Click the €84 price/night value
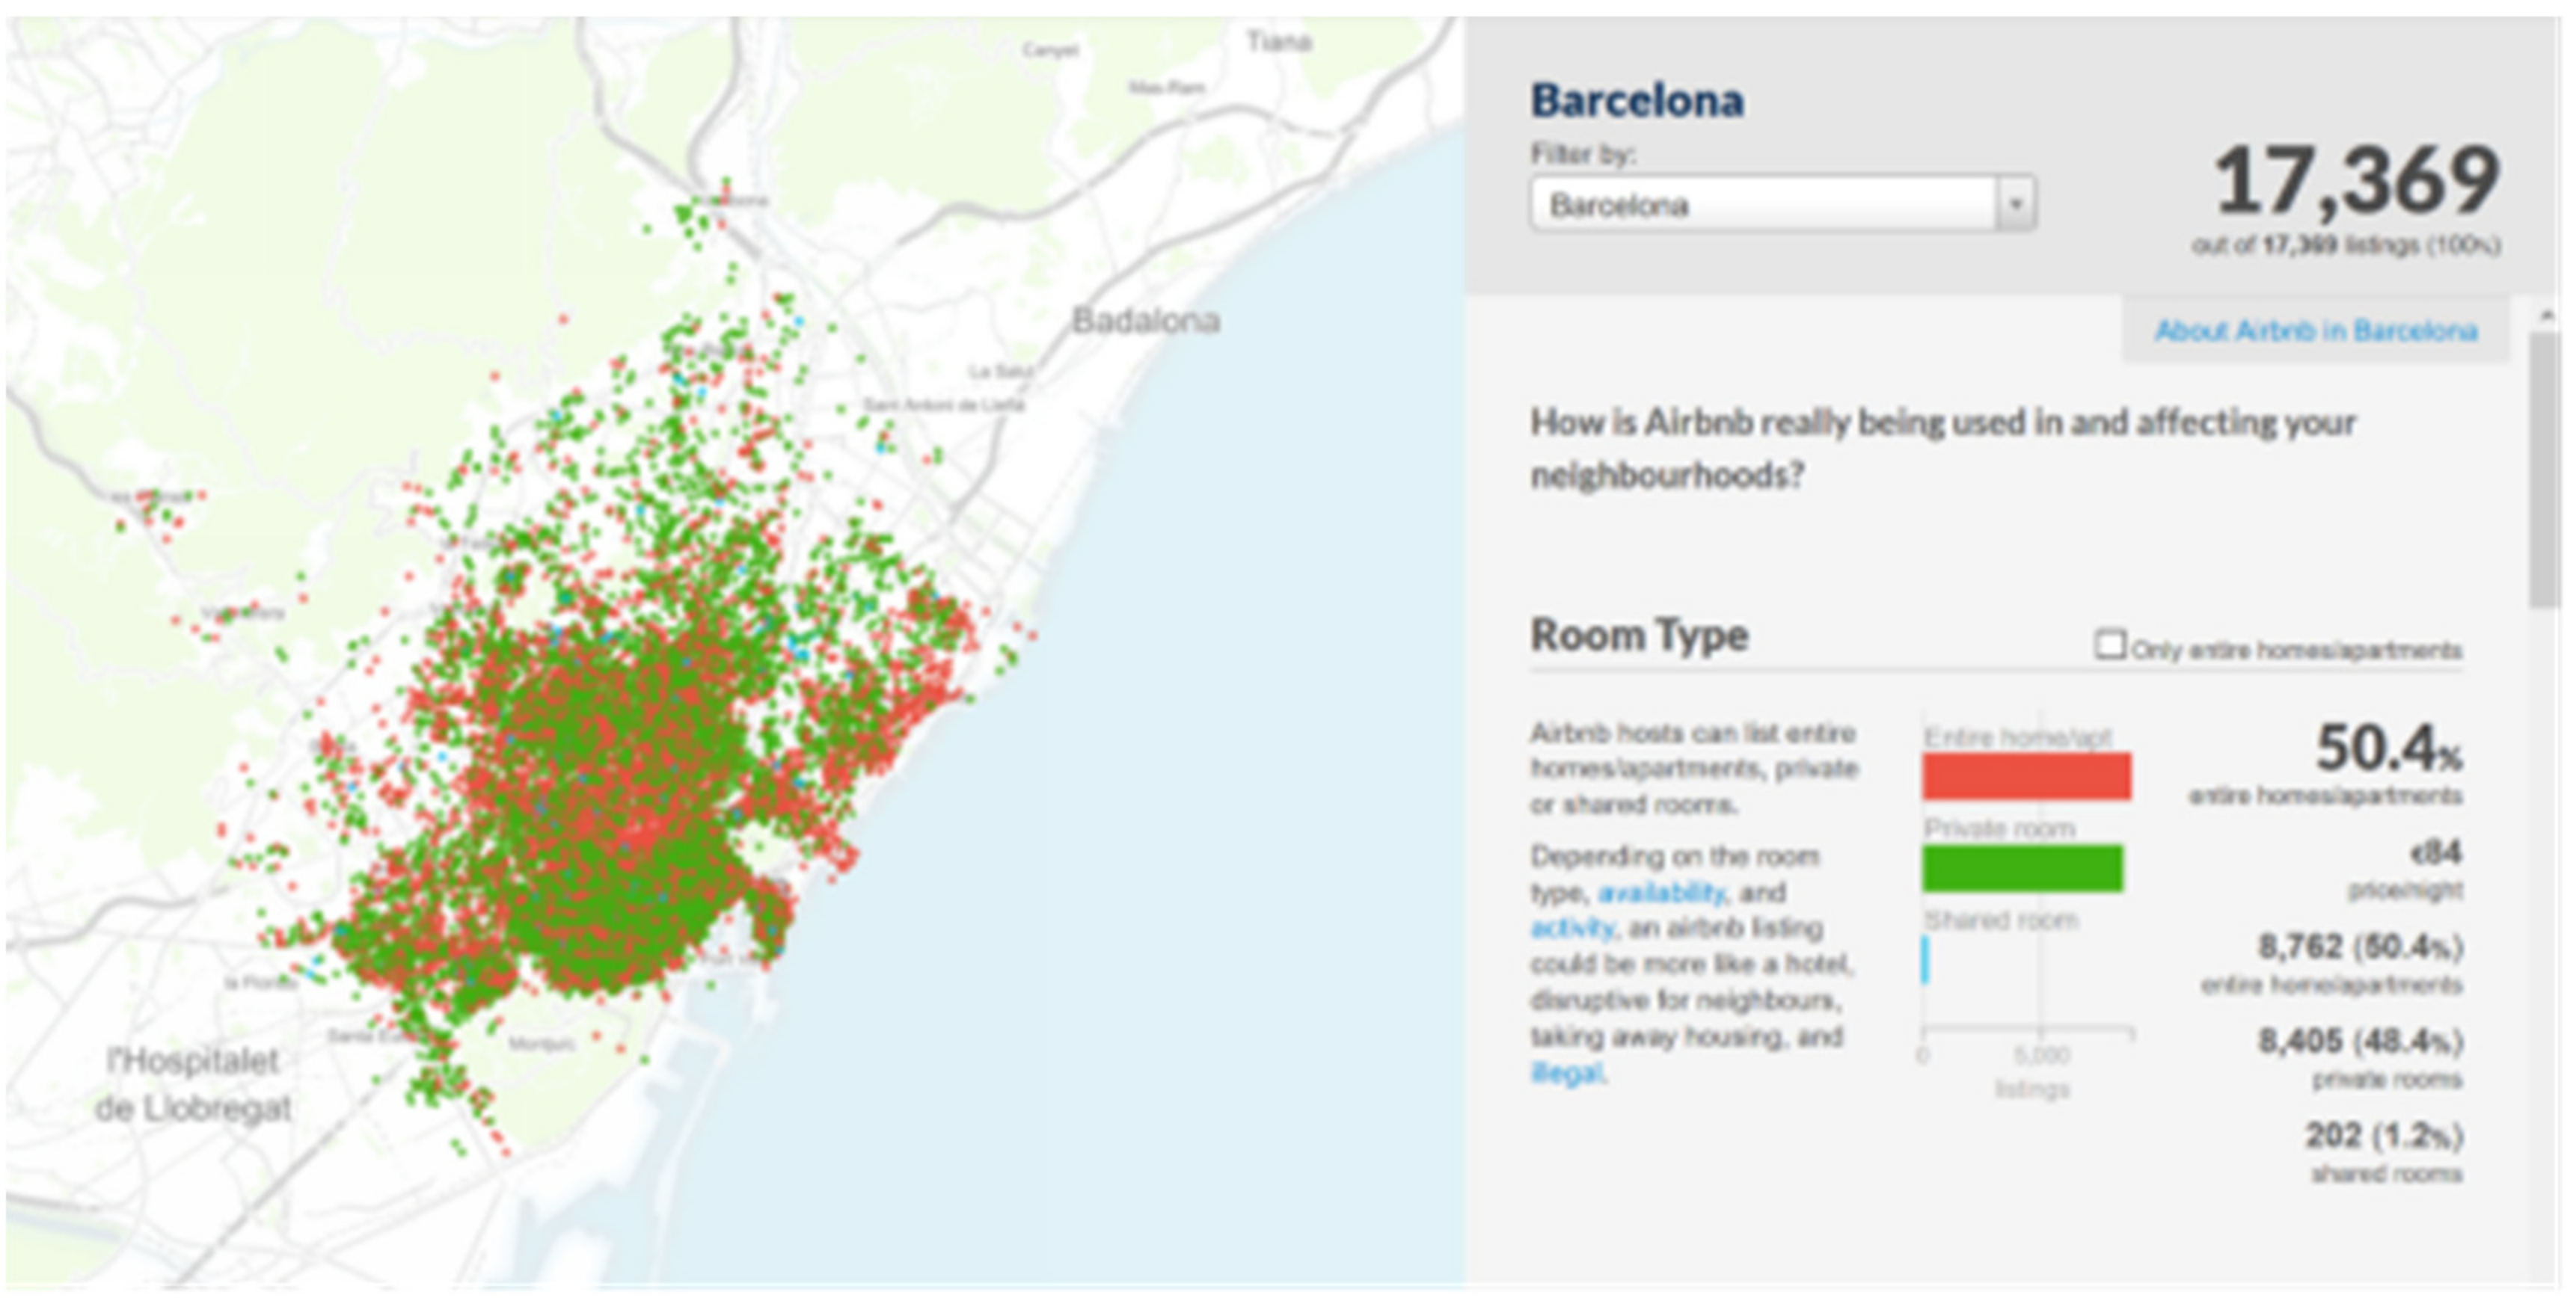Screen dimensions: 2576x1304 pyautogui.click(x=2435, y=852)
